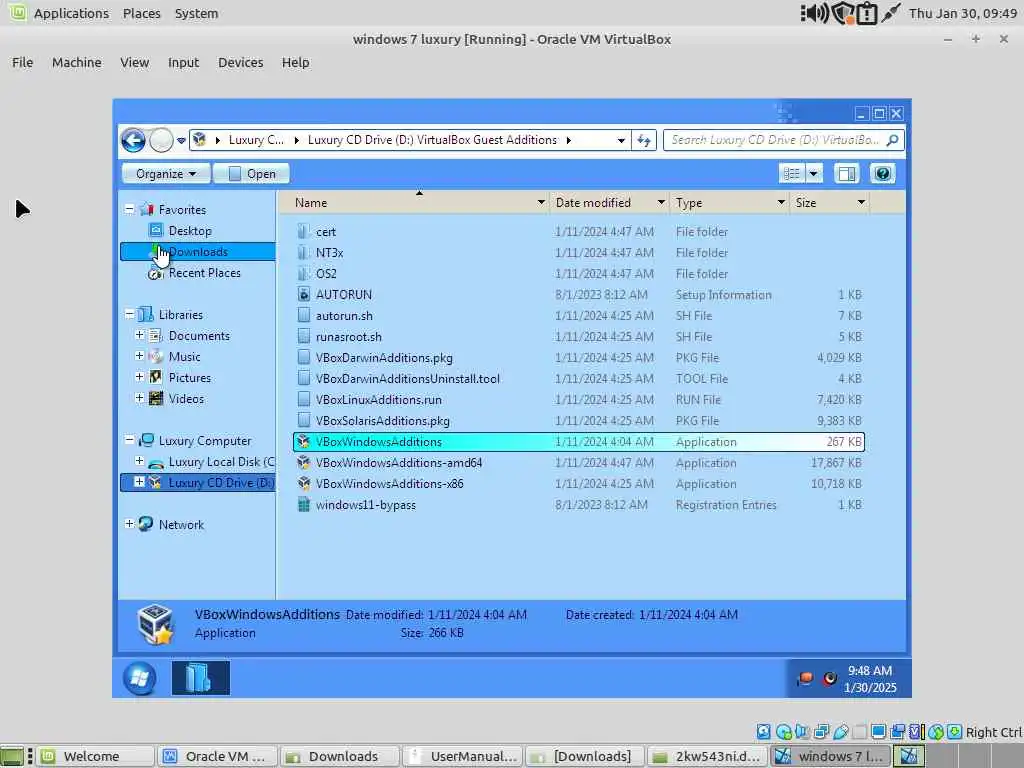Toggle the preview pane button

(x=847, y=174)
